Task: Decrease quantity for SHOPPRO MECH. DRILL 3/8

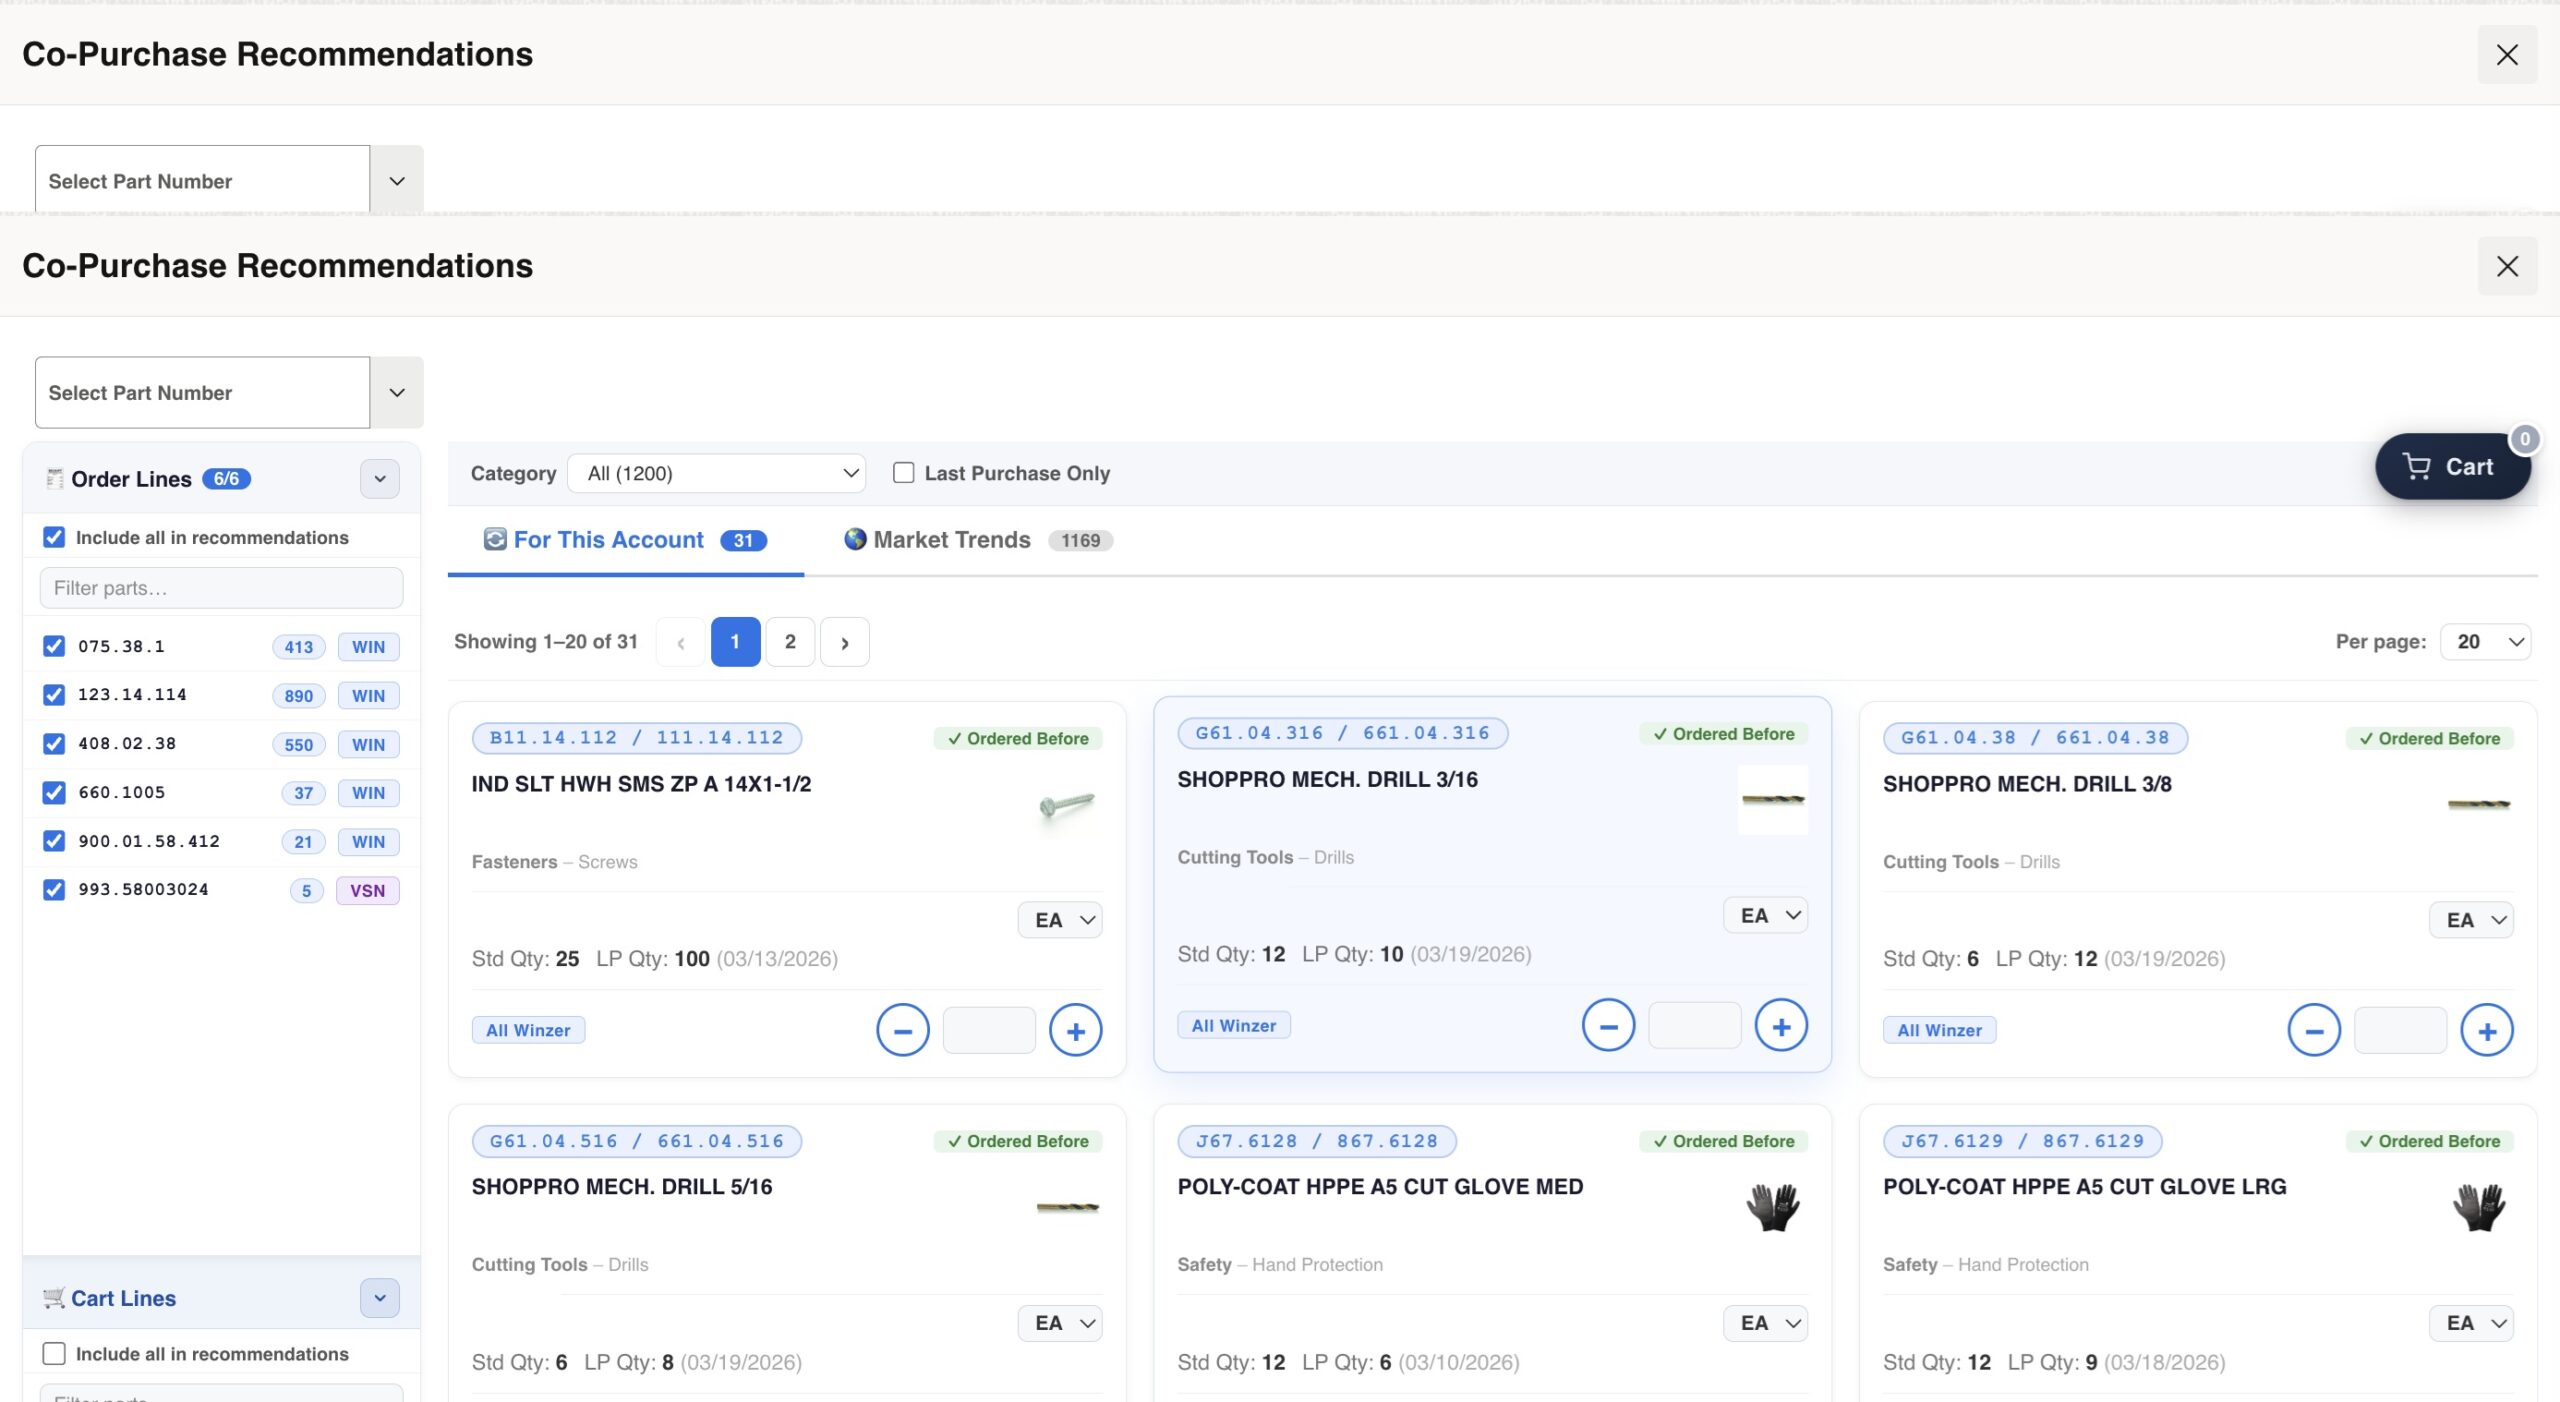Action: (x=2314, y=1031)
